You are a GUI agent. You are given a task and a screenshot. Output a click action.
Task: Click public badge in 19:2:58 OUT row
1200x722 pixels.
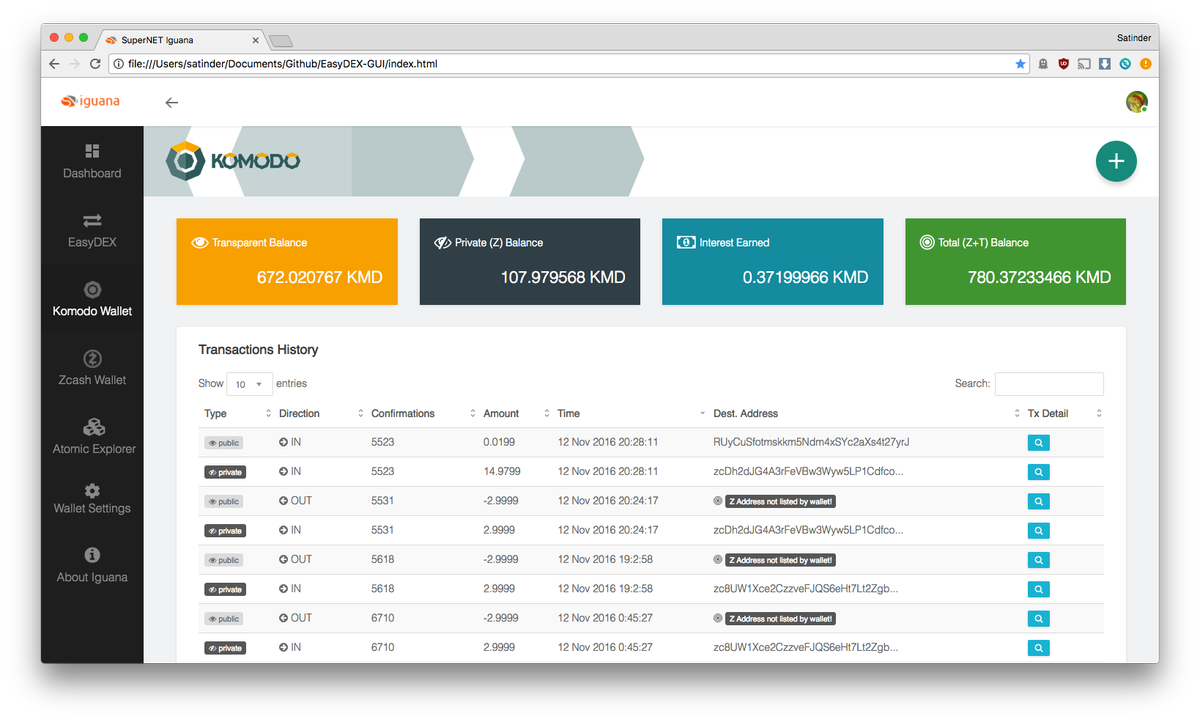point(224,560)
